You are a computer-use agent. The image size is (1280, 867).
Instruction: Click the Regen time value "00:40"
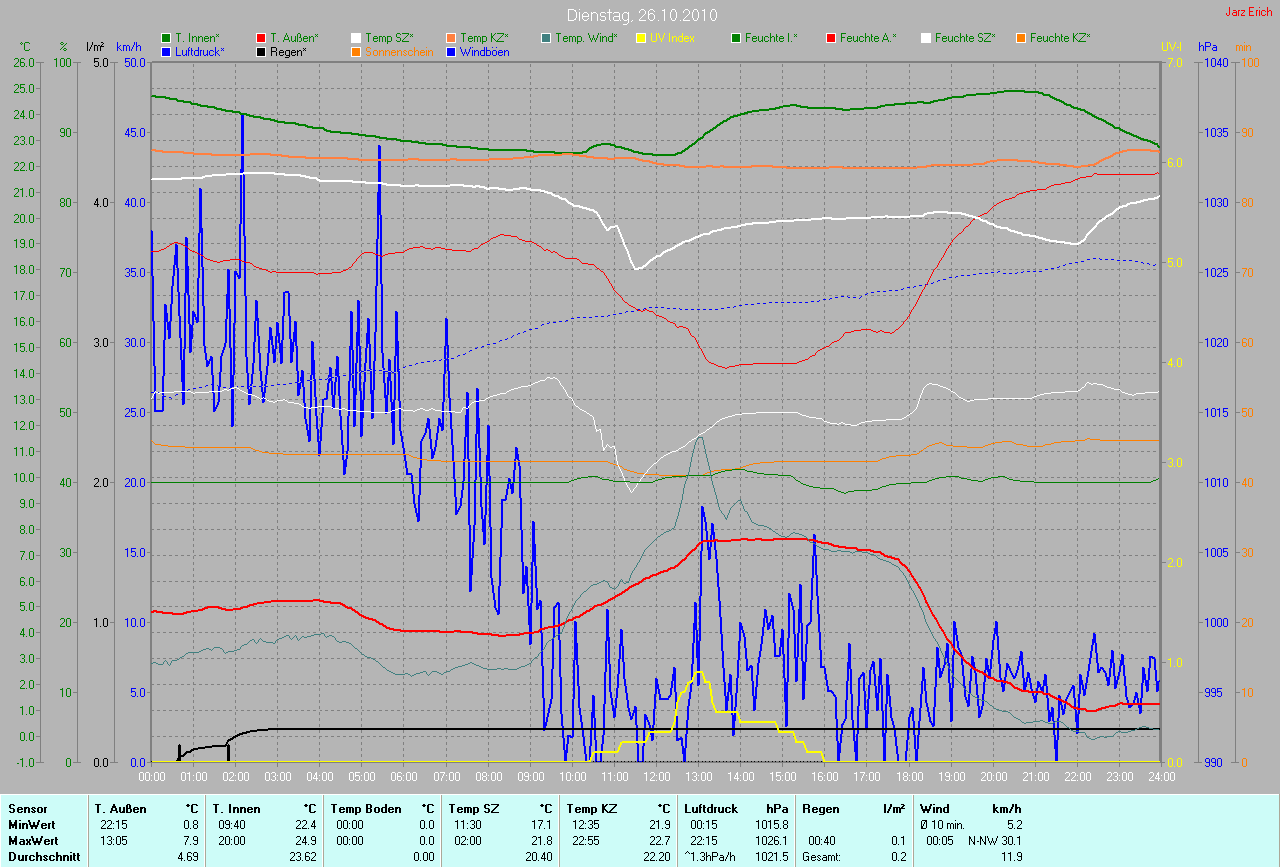pos(822,840)
